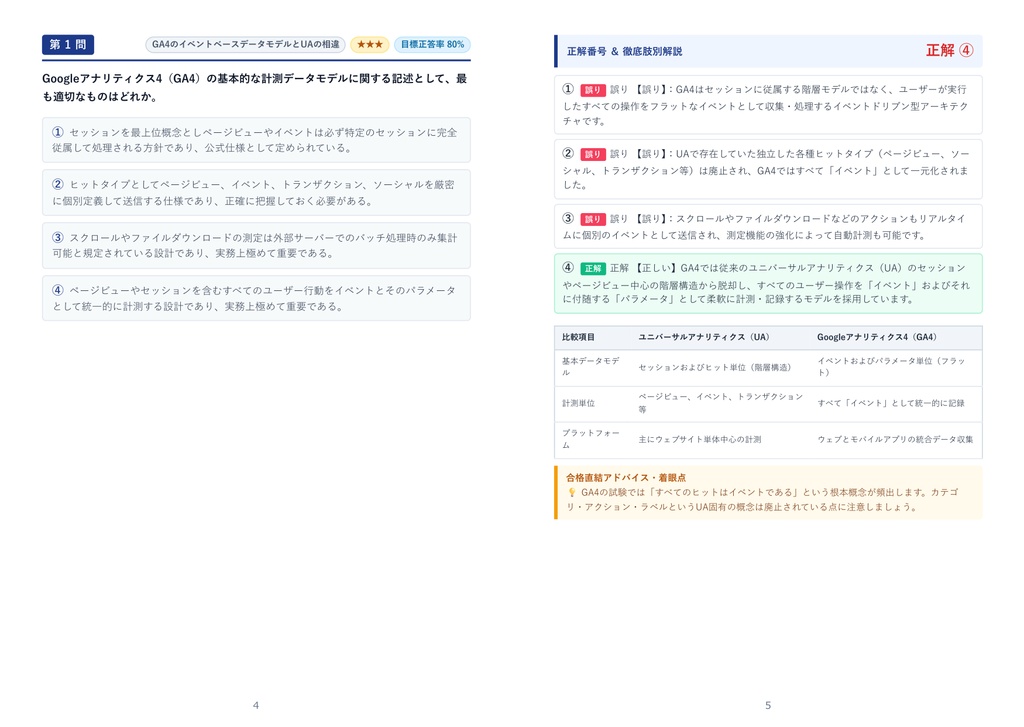Click circled number ① of the first answer choice
The height and width of the screenshot is (727, 1024).
[58, 132]
